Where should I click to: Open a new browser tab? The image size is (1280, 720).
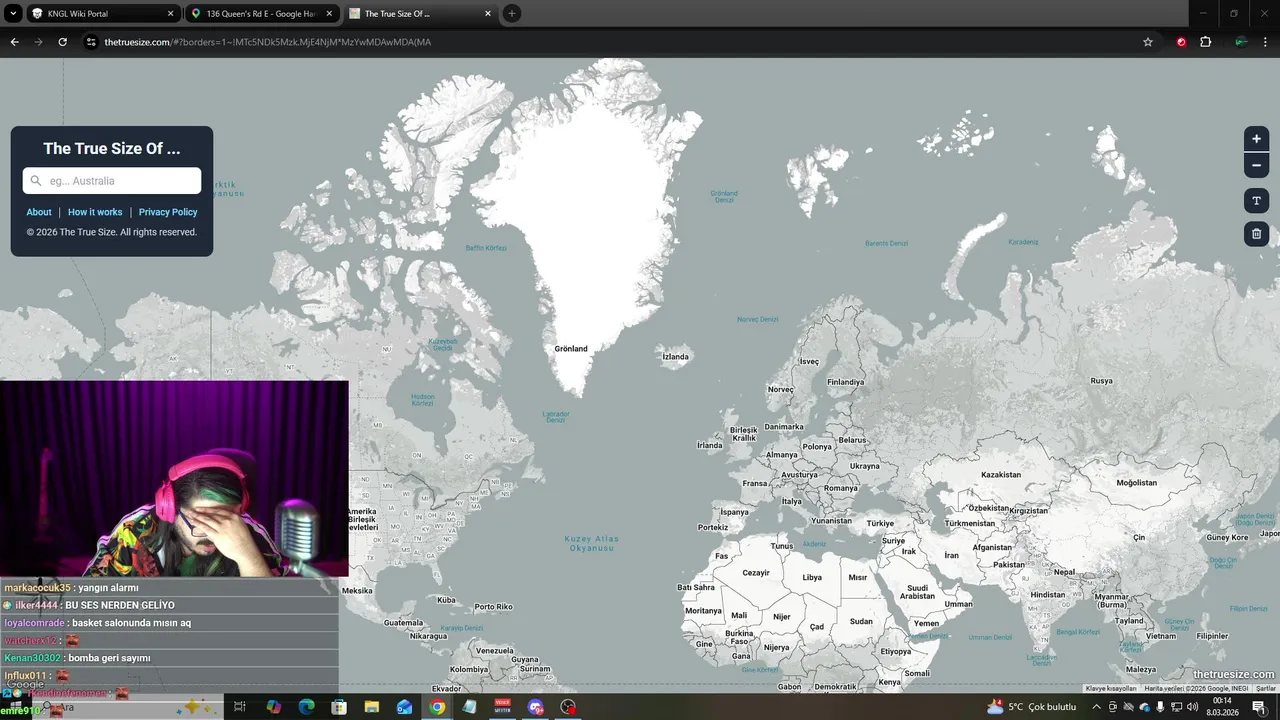[512, 14]
